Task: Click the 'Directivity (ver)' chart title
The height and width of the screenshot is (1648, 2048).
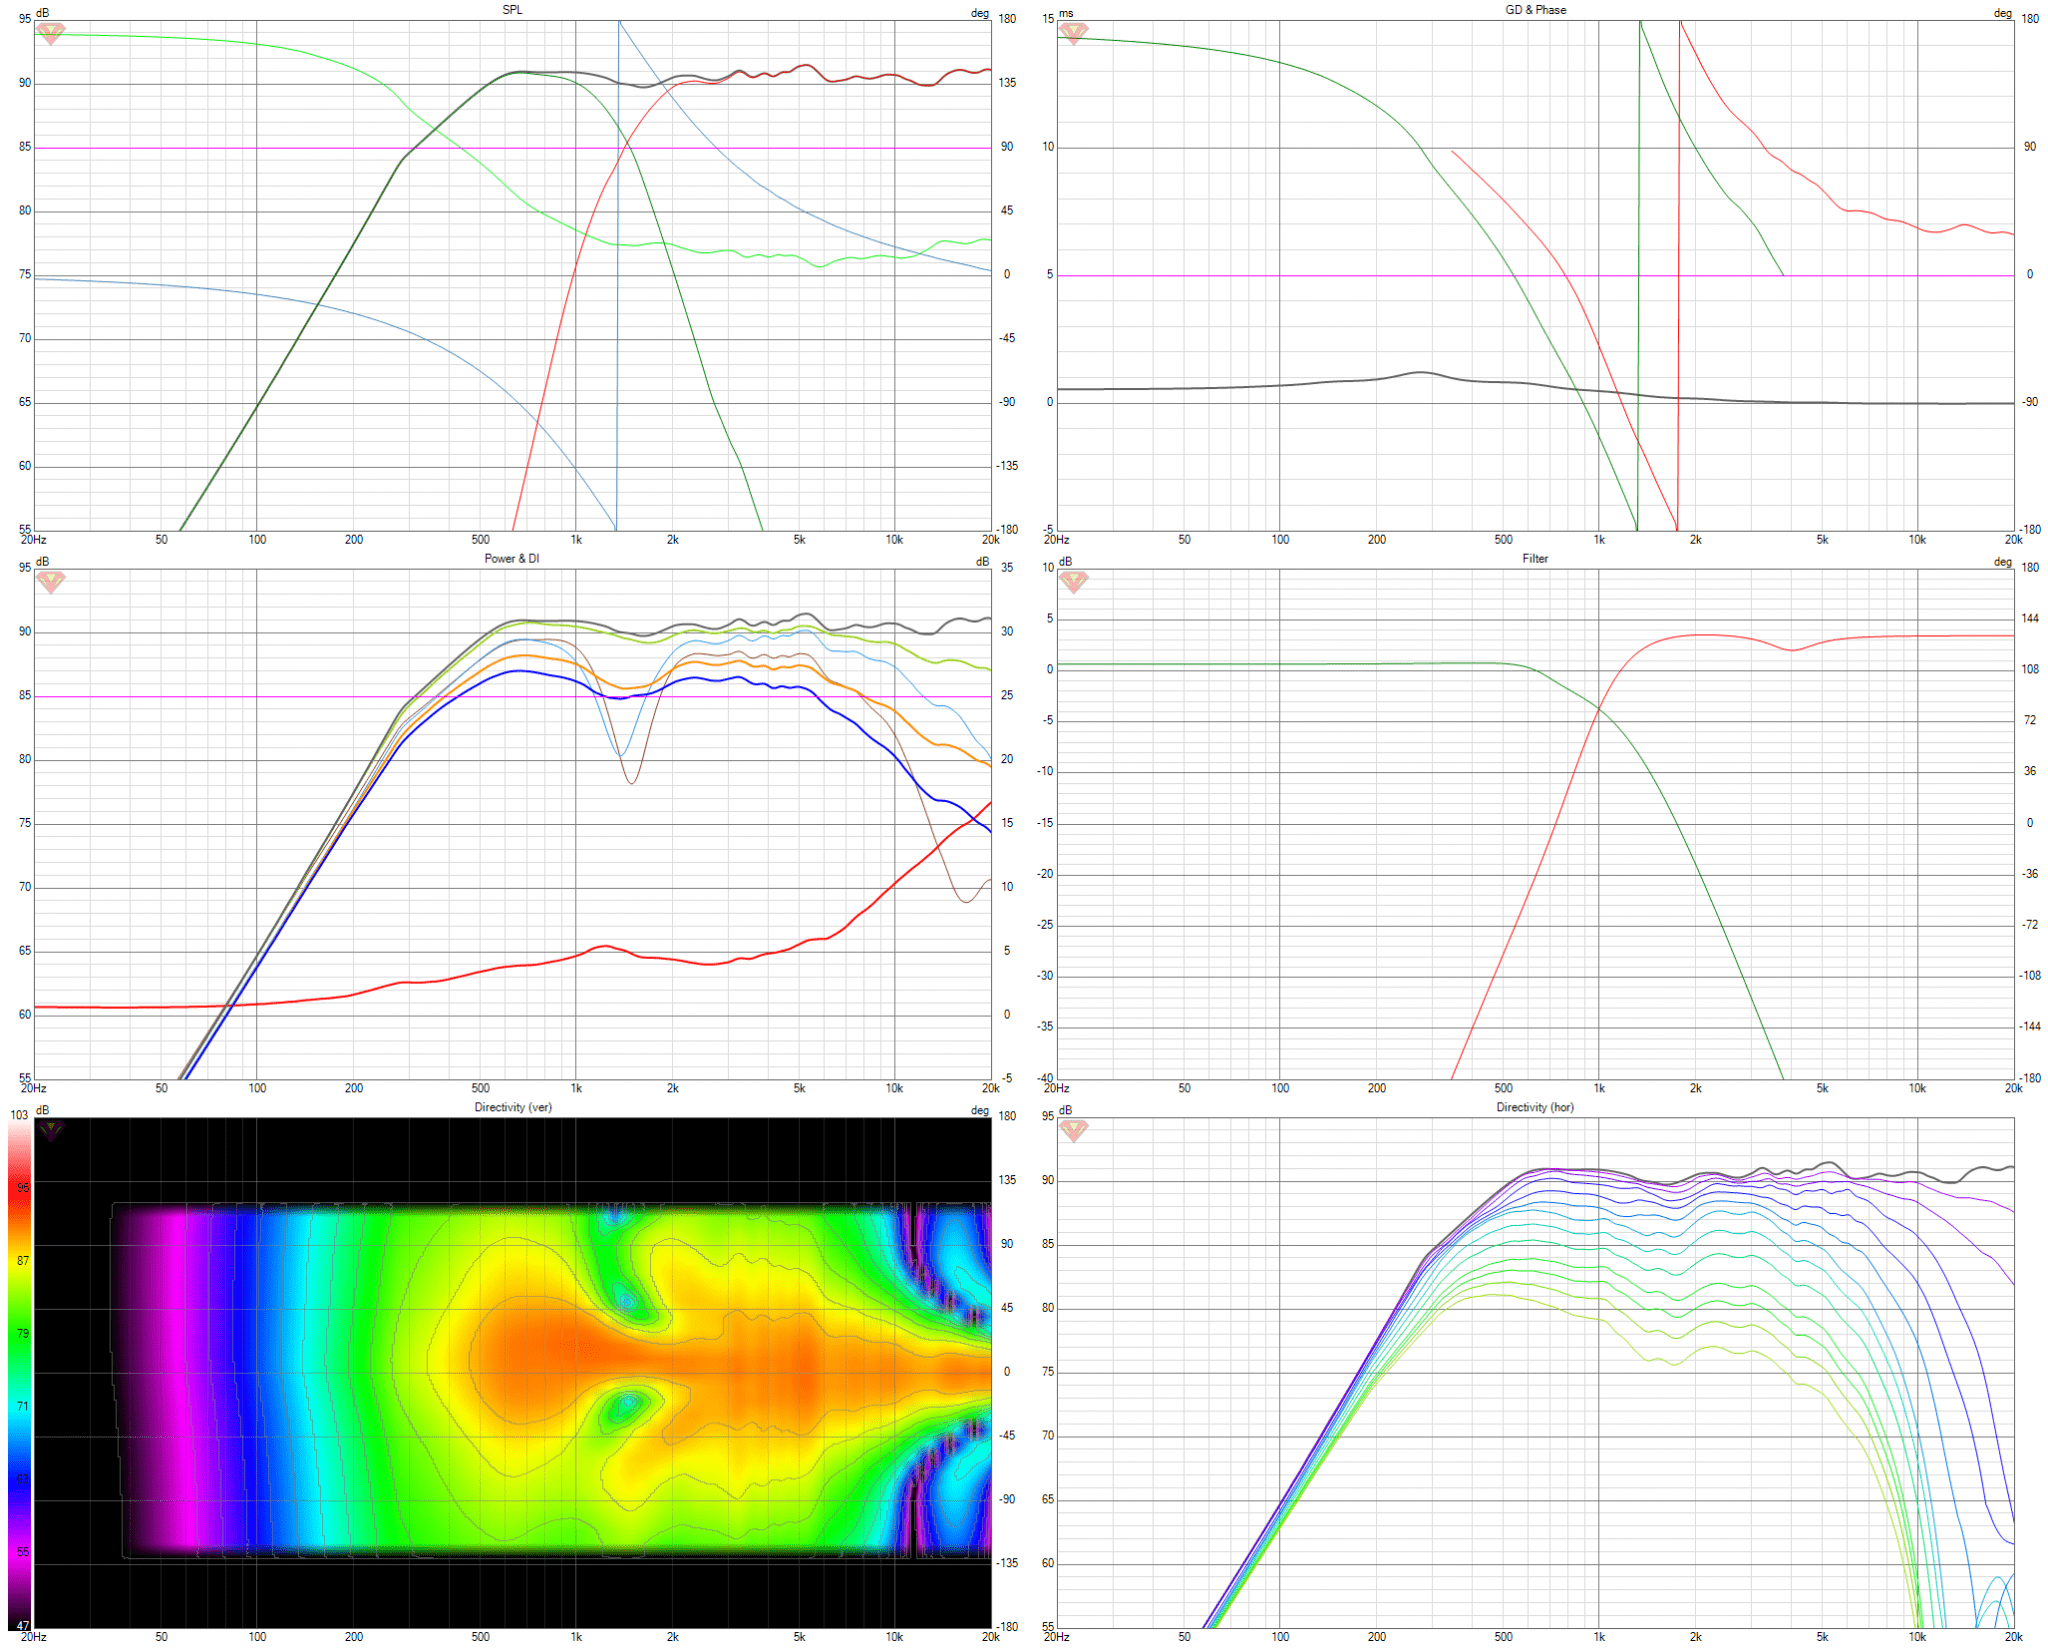Action: 513,1107
